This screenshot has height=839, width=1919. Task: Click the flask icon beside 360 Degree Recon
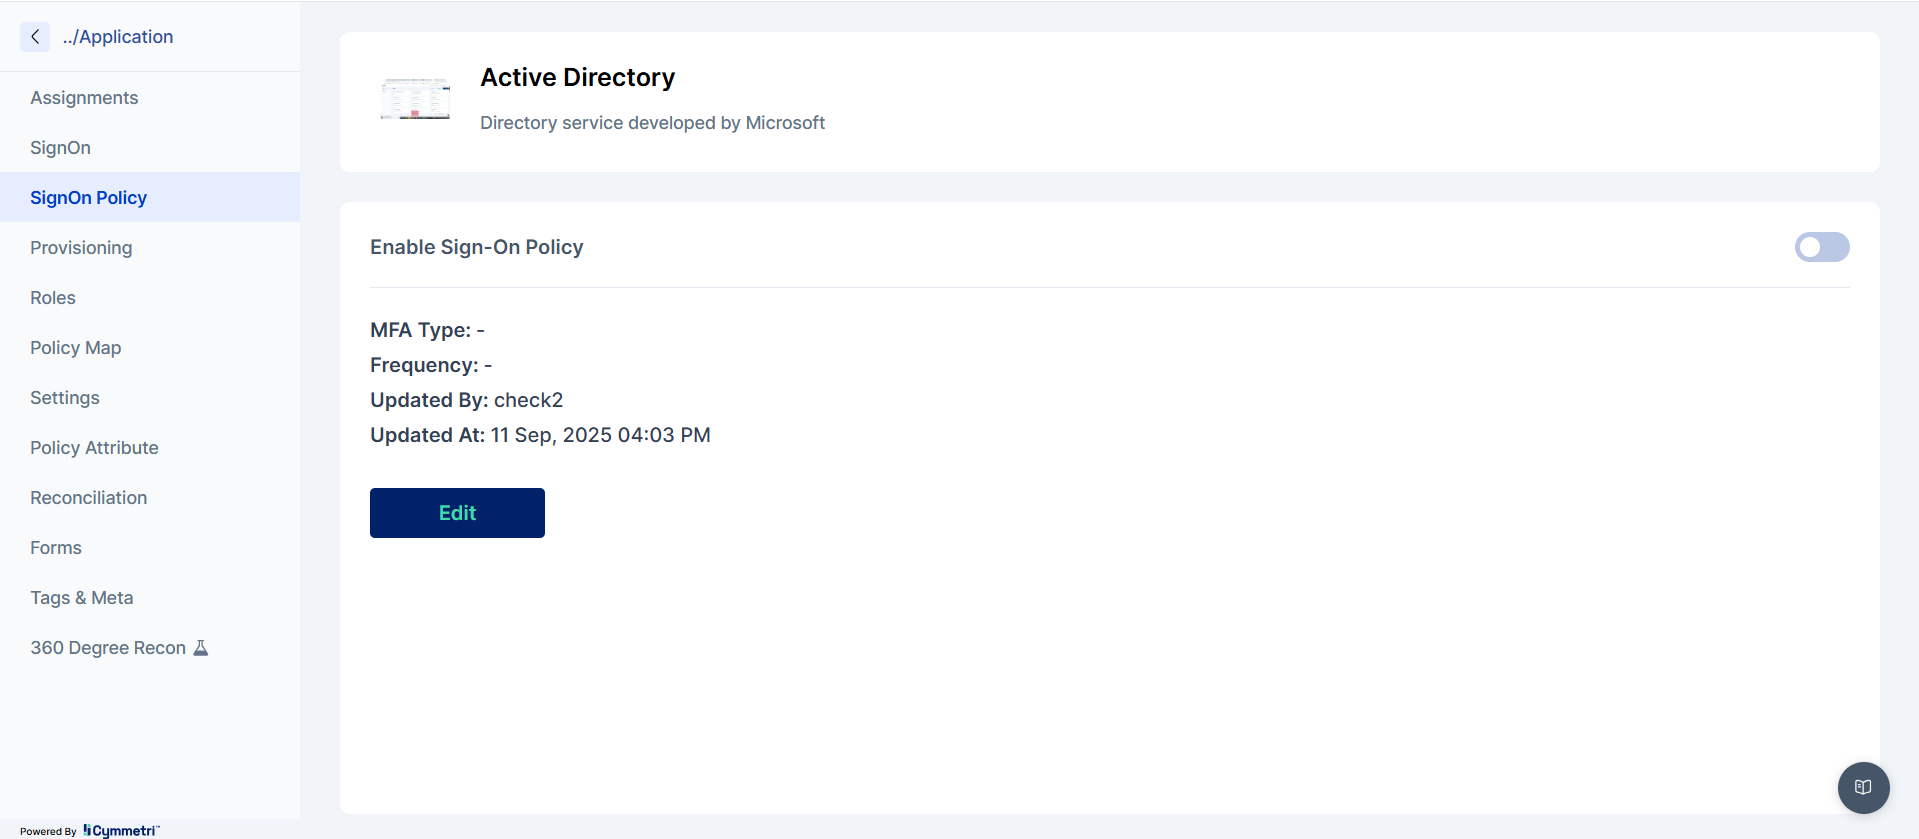point(201,648)
